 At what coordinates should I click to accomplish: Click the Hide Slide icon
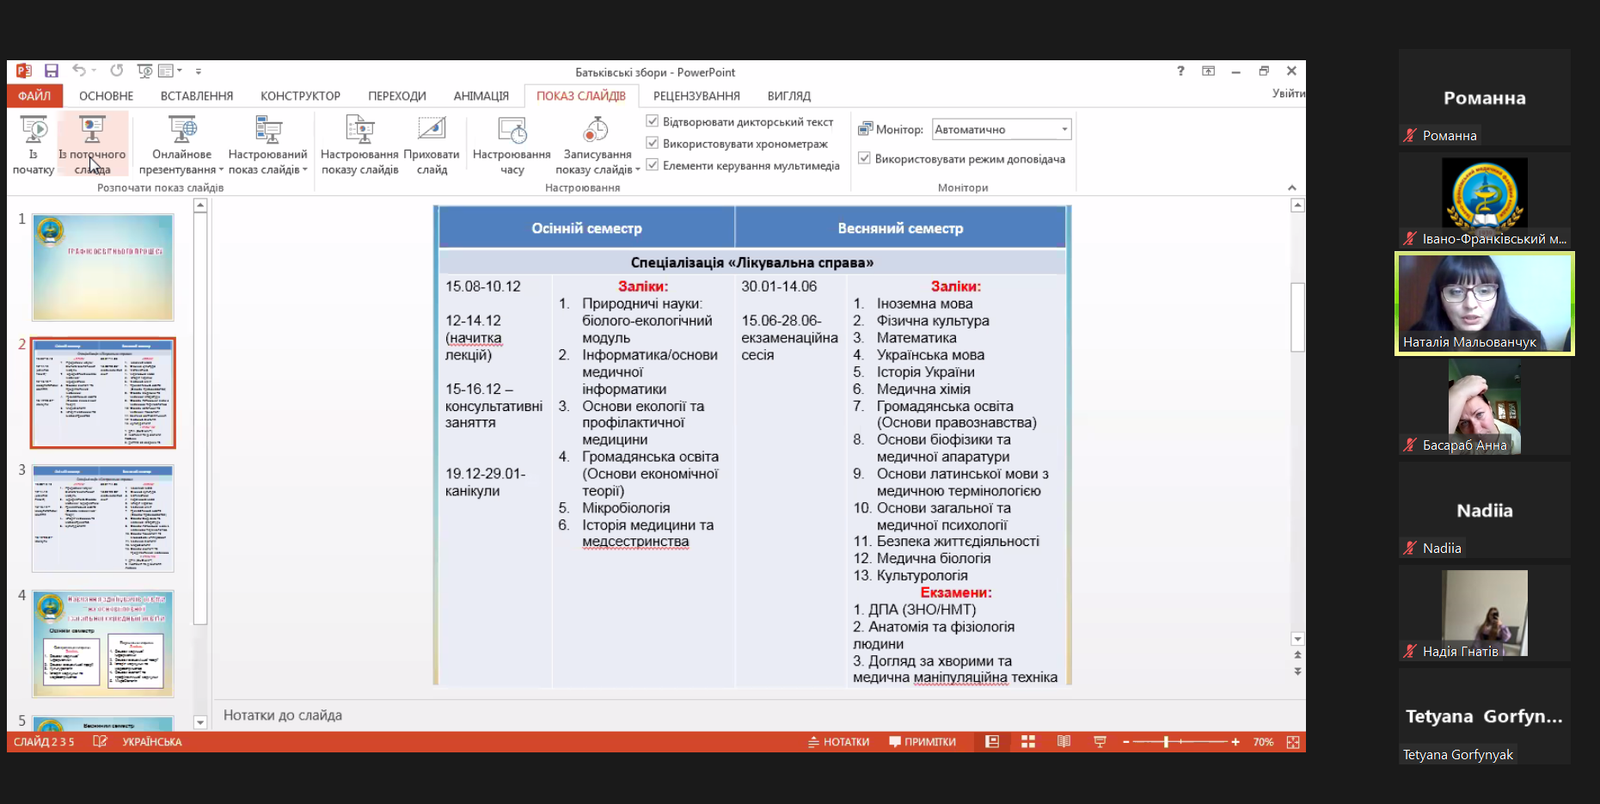(431, 144)
